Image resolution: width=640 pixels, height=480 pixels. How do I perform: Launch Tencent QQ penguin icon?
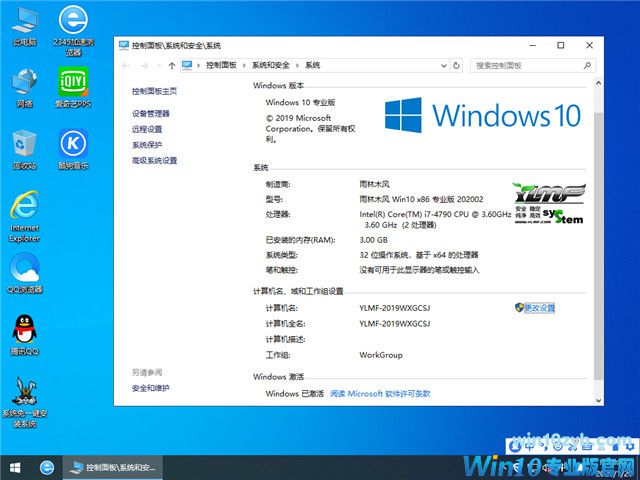pos(24,335)
